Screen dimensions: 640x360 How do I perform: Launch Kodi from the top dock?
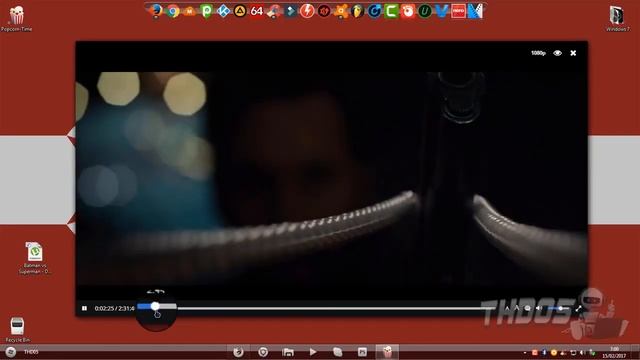pos(223,11)
